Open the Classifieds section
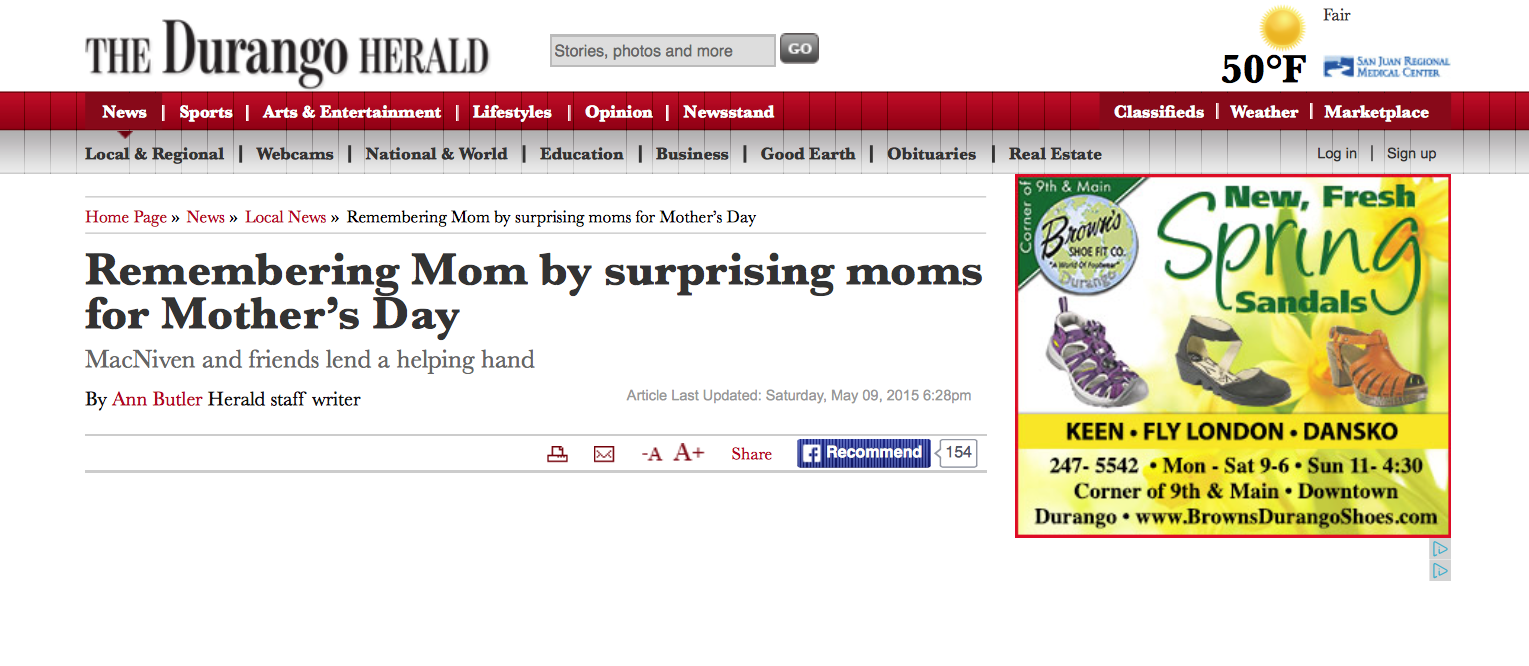The height and width of the screenshot is (666, 1529). coord(1158,112)
